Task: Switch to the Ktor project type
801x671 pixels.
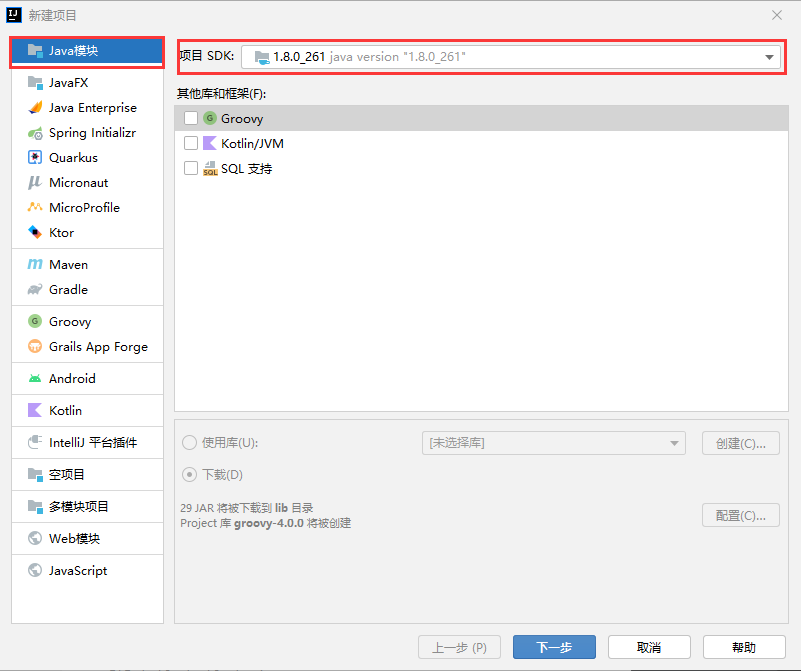Action: point(61,233)
